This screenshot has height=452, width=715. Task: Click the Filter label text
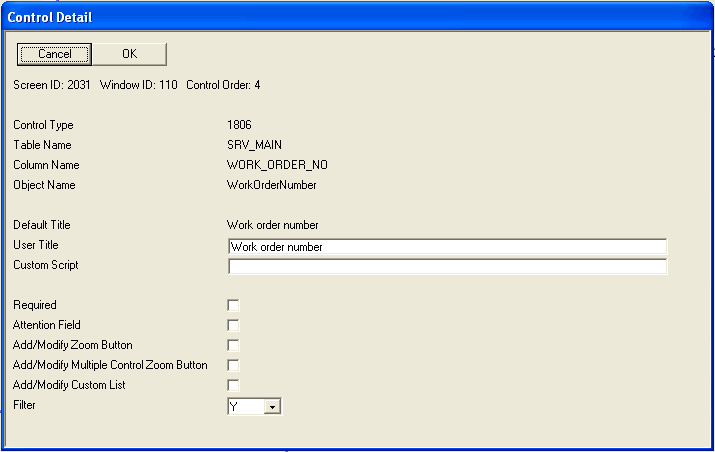tap(24, 405)
